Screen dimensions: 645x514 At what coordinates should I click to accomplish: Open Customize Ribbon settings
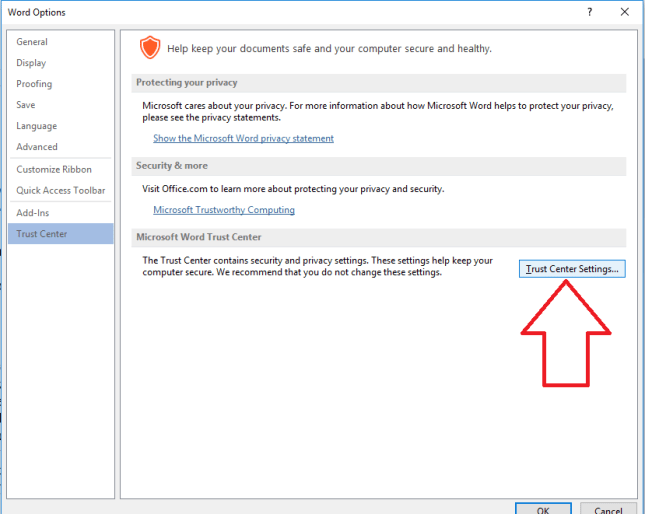[54, 169]
